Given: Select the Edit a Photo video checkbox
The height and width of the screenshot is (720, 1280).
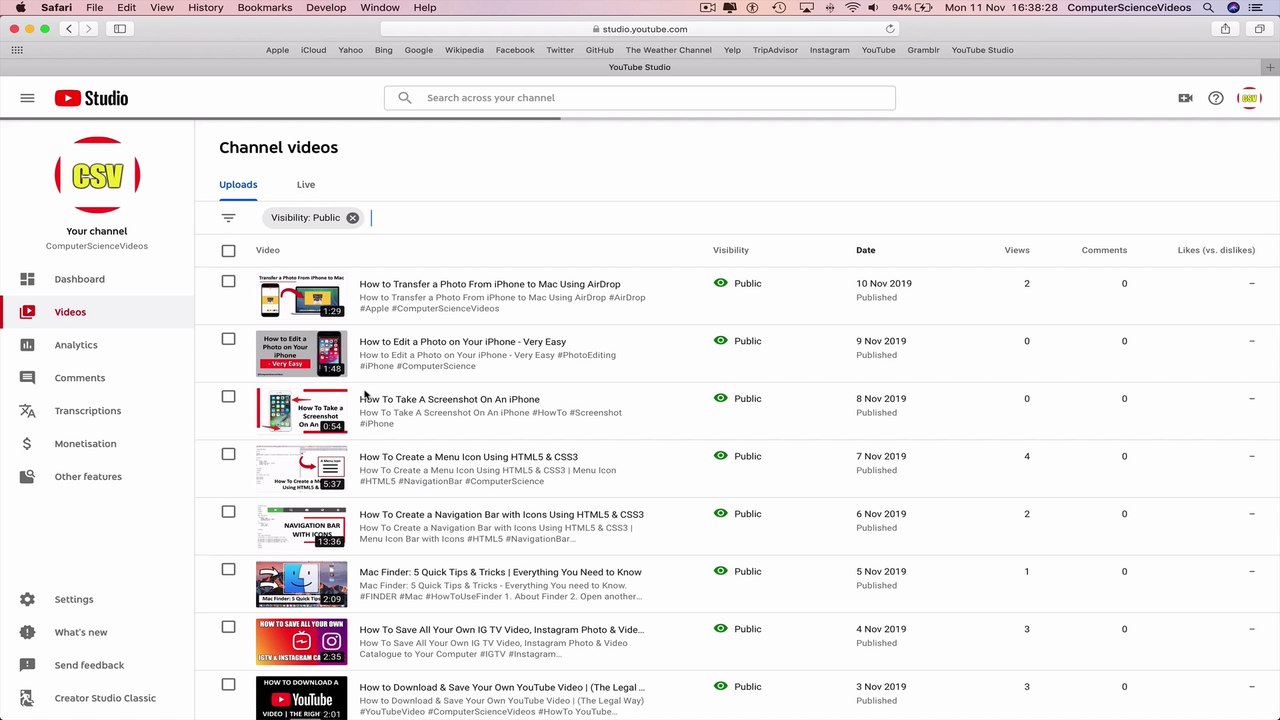Looking at the screenshot, I should pos(228,339).
